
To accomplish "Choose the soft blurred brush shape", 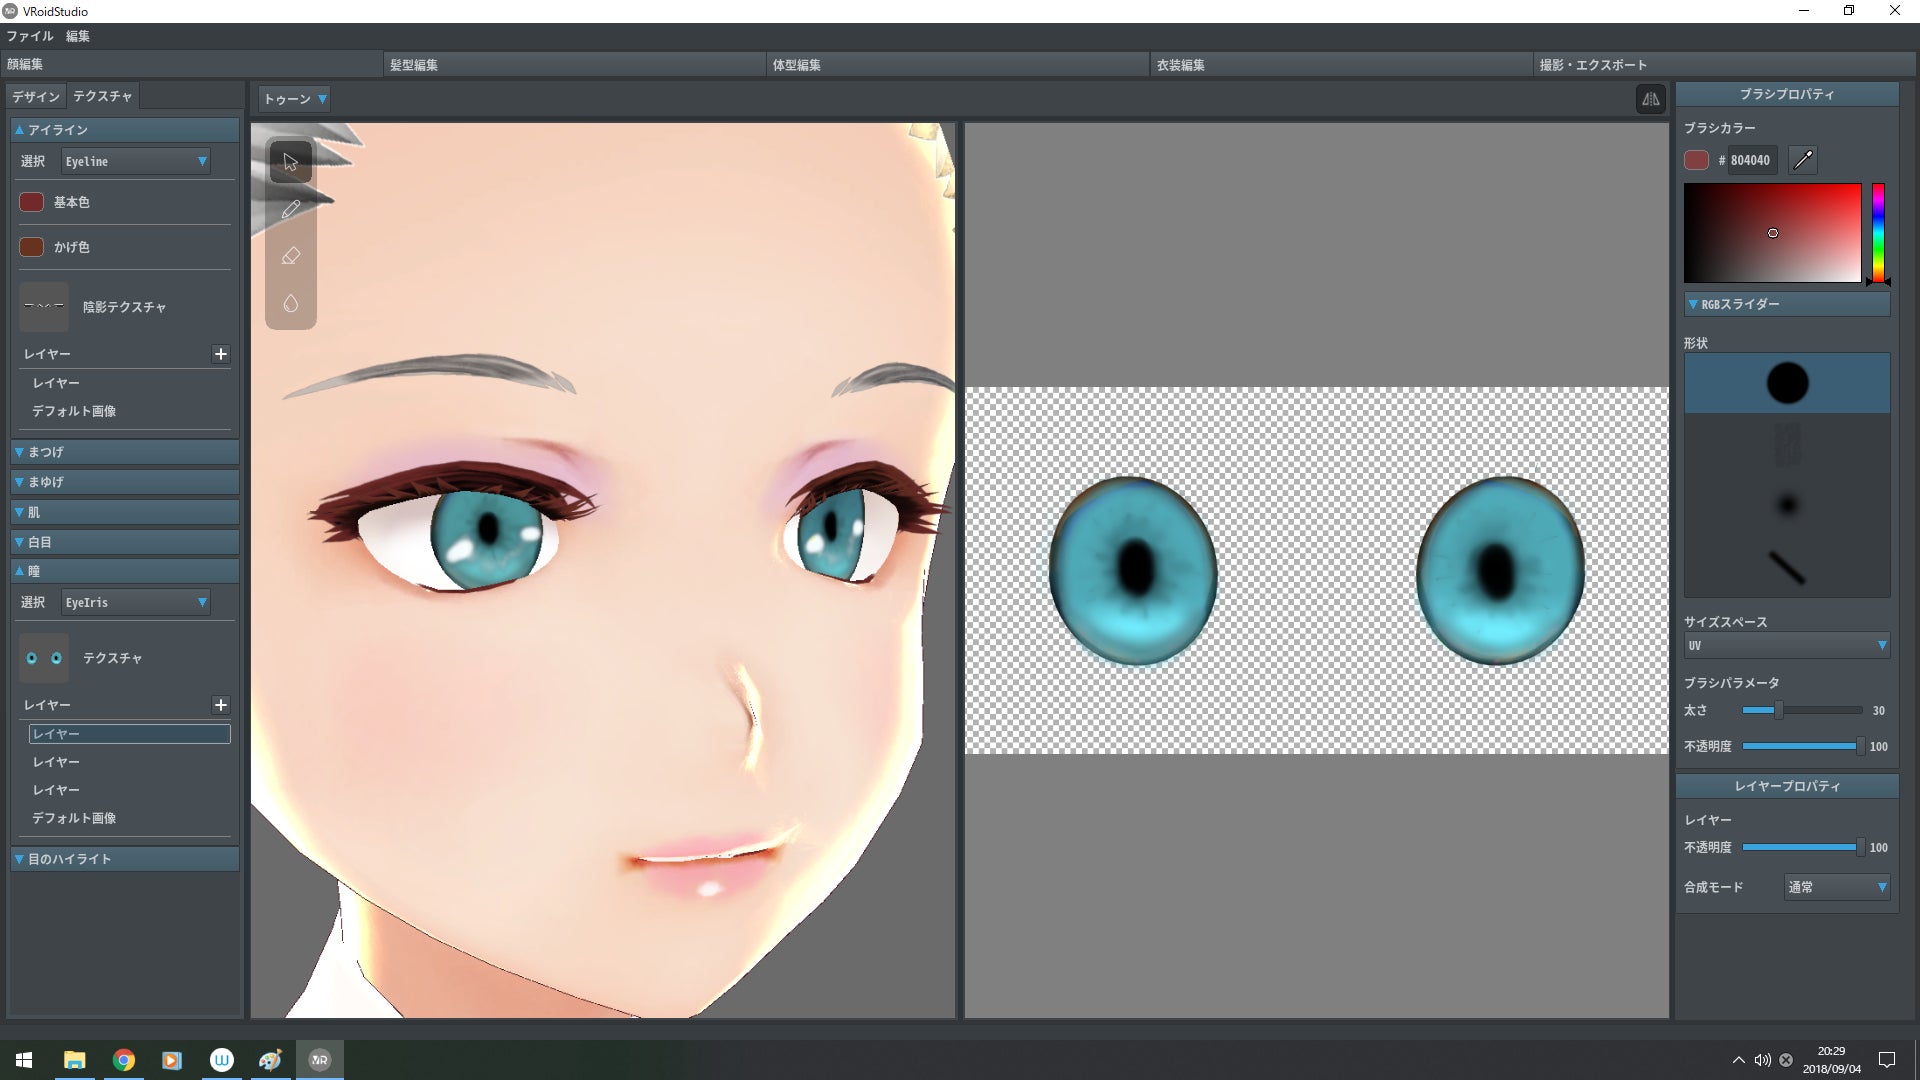I will 1786,505.
